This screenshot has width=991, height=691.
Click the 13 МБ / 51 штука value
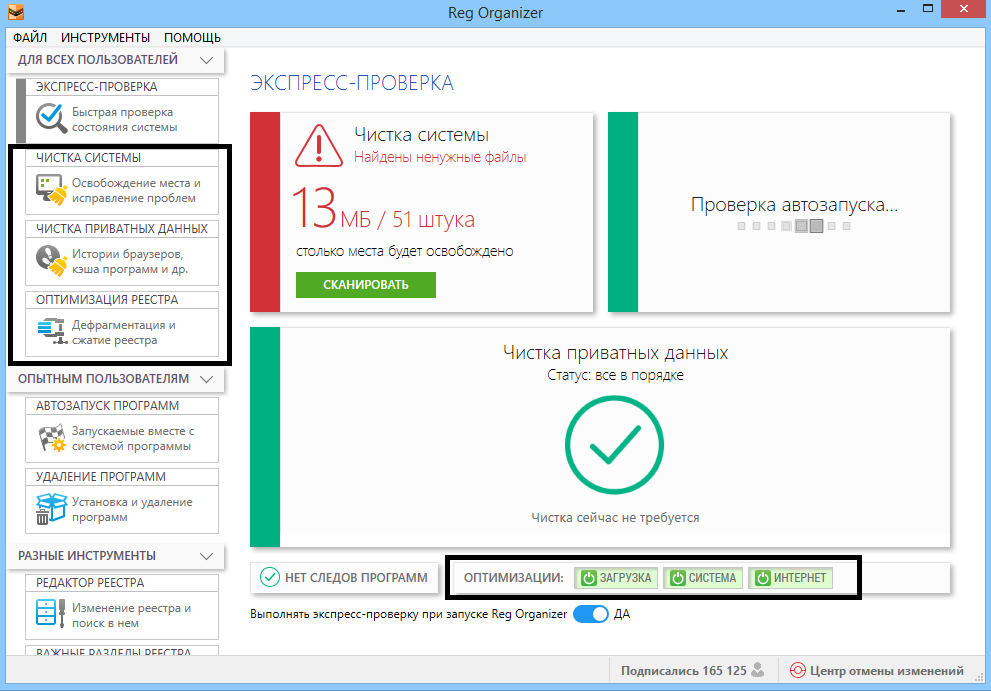coord(383,210)
